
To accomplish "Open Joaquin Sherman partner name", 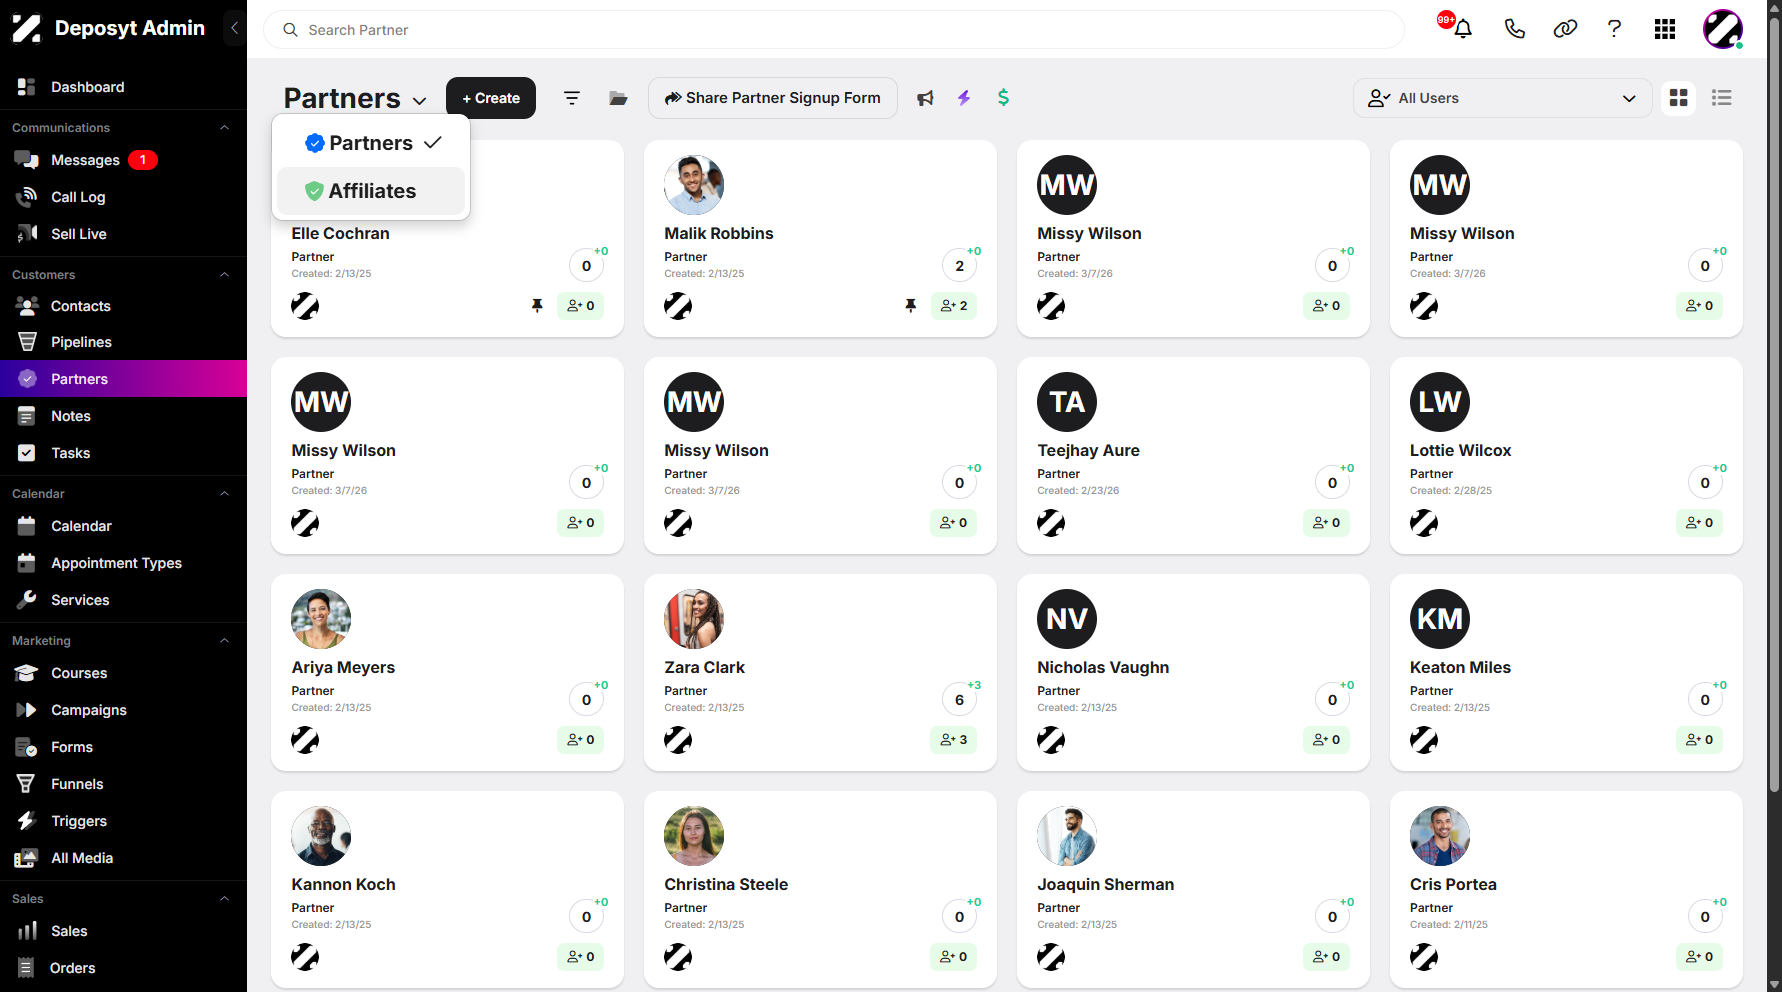I will (x=1105, y=884).
